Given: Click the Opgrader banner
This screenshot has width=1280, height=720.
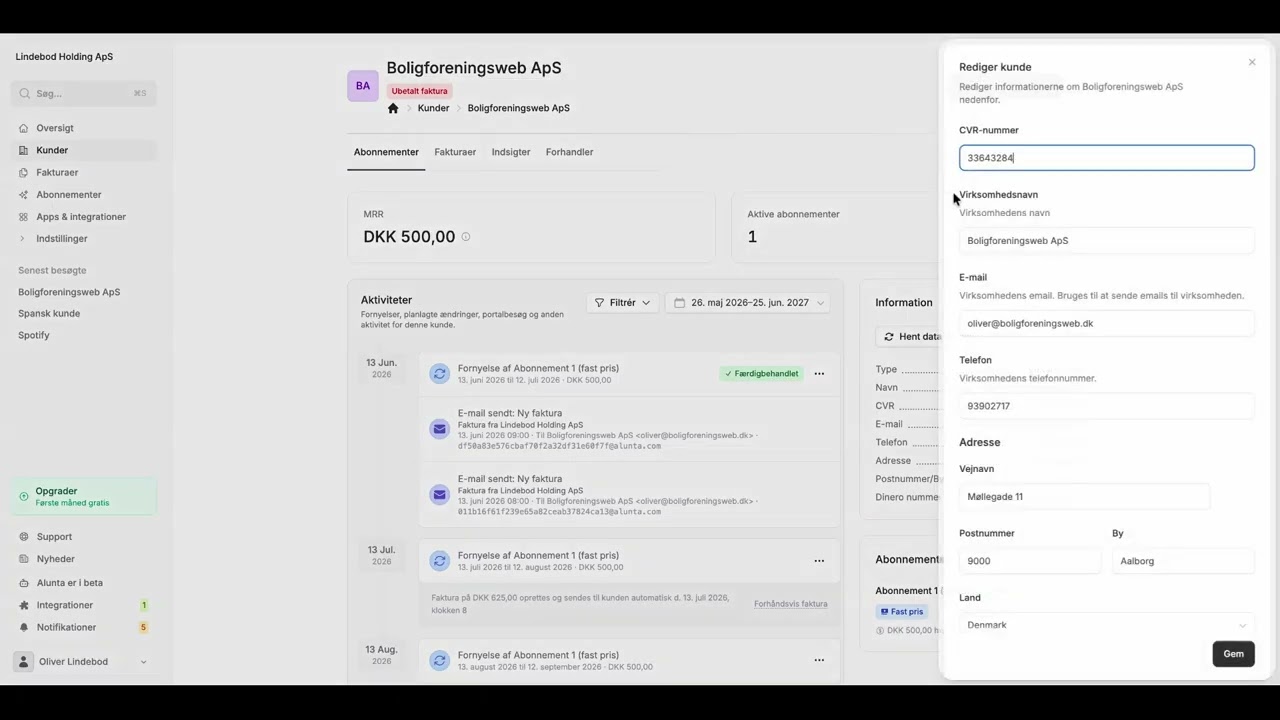Looking at the screenshot, I should (83, 496).
